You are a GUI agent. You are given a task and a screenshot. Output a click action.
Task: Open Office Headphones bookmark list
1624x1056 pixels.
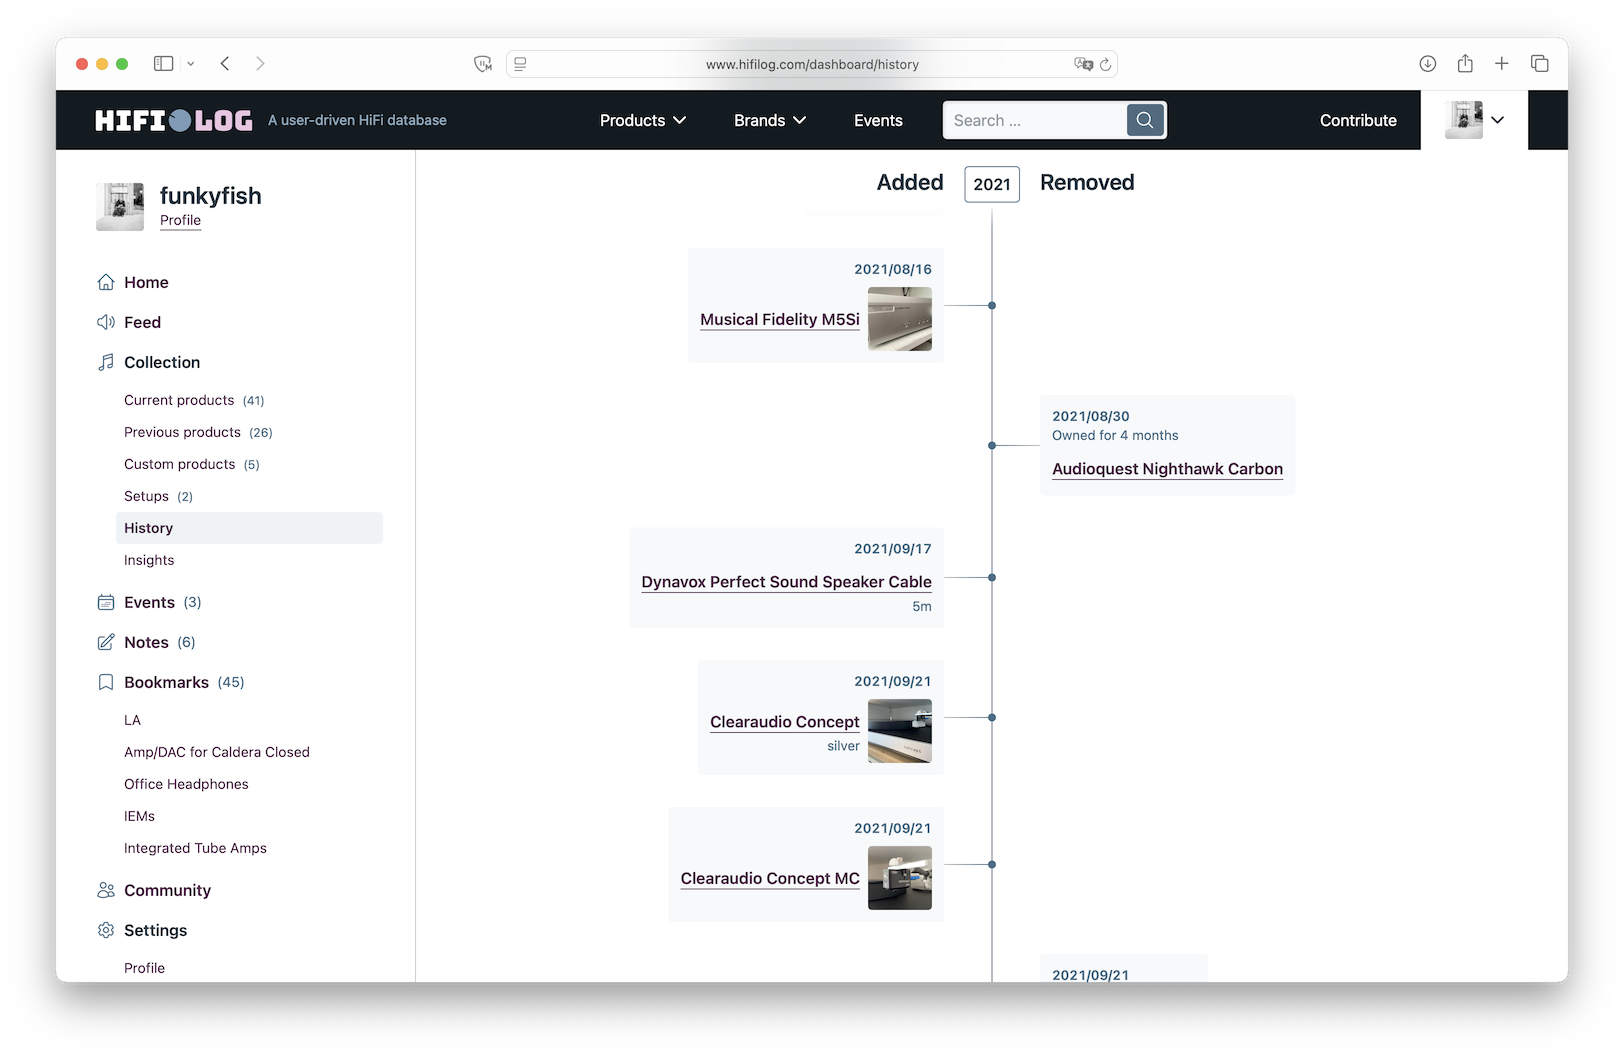pyautogui.click(x=186, y=784)
